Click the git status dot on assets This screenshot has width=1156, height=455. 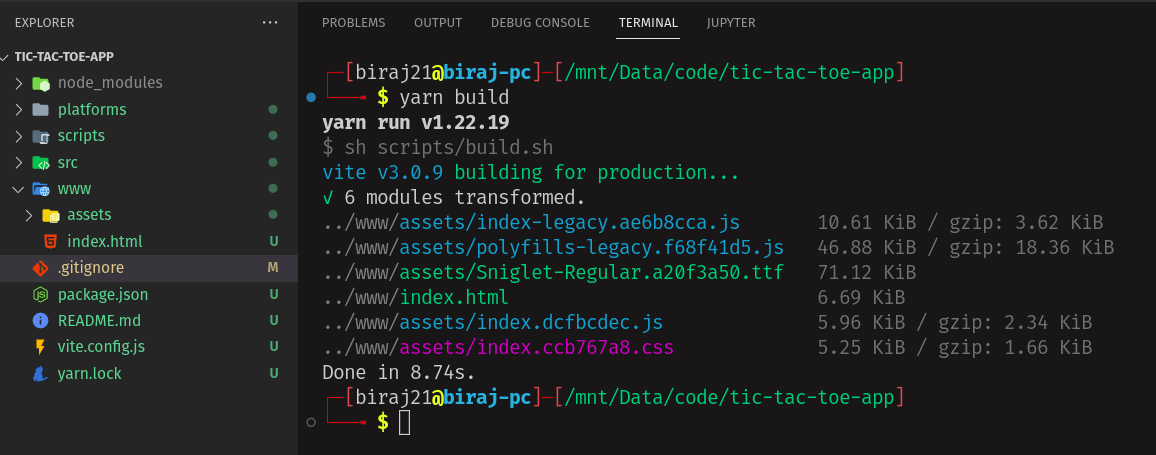point(273,215)
